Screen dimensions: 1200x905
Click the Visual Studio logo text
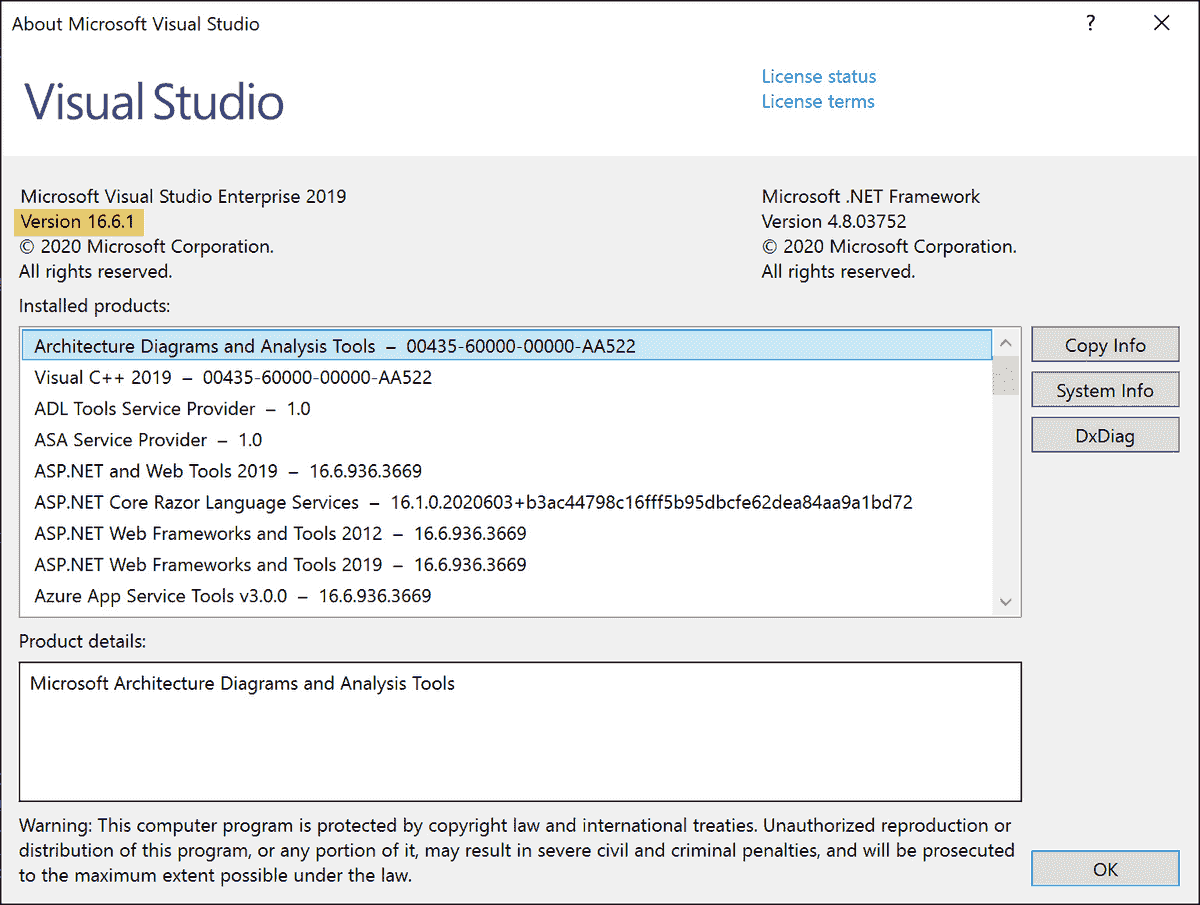click(152, 100)
